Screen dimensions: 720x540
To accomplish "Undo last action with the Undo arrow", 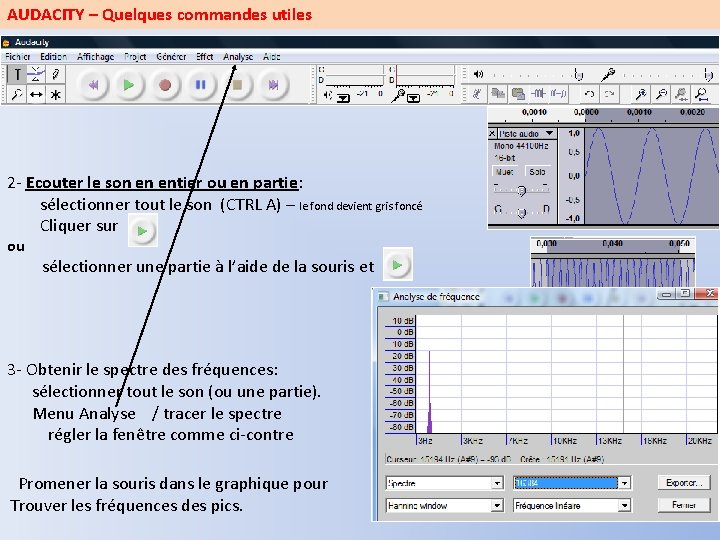I will point(589,94).
